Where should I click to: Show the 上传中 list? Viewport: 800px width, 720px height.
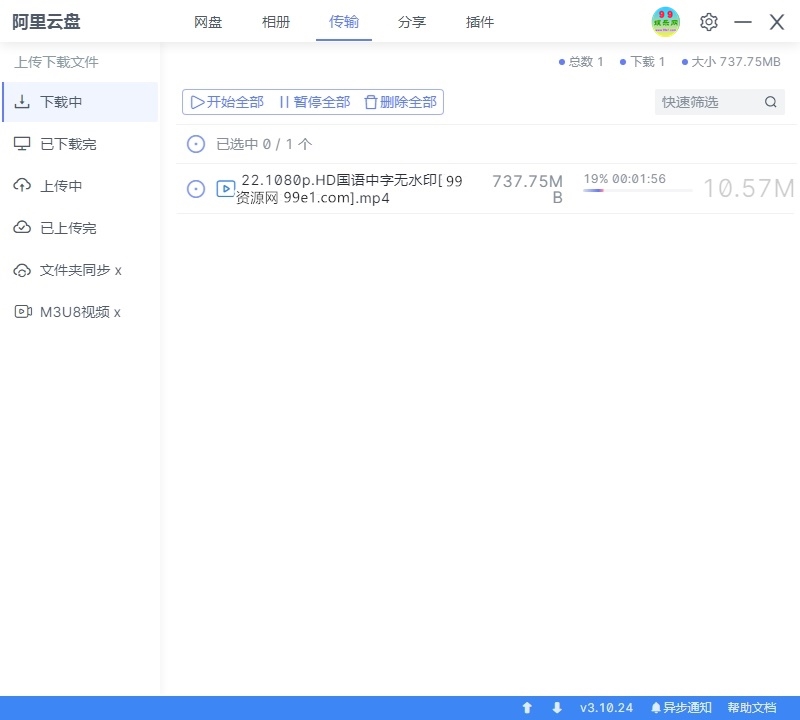click(80, 186)
